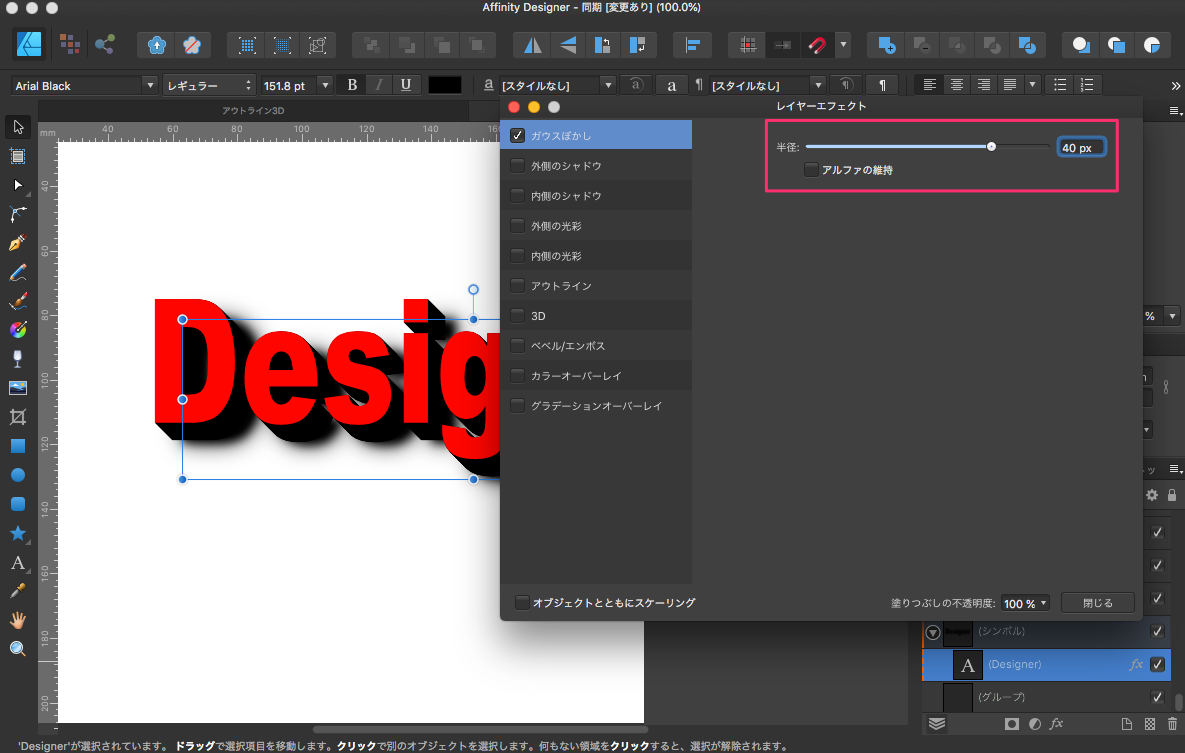The image size is (1185, 753).
Task: Open paragraph style [スタイルなし] dropdown
Action: [x=818, y=85]
